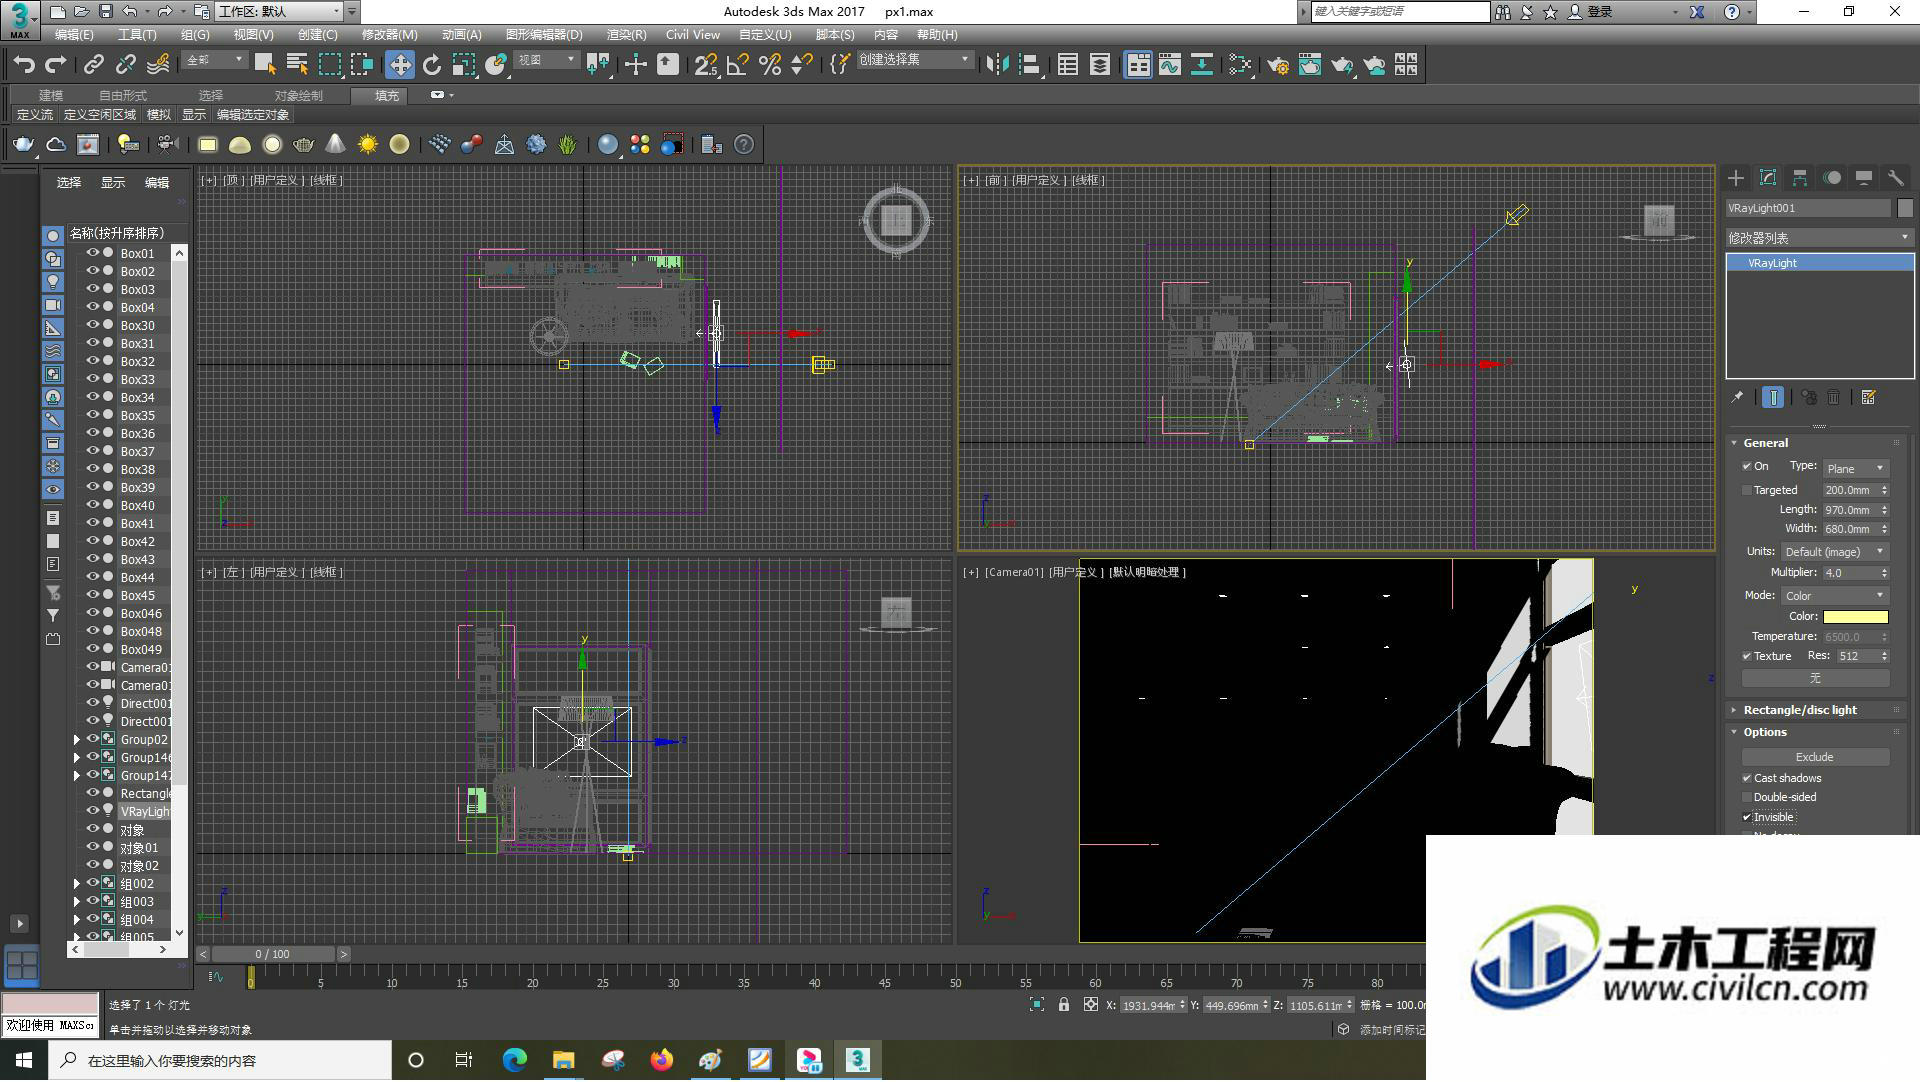Open the Material Editor icon
This screenshot has width=1920, height=1082.
(1240, 65)
